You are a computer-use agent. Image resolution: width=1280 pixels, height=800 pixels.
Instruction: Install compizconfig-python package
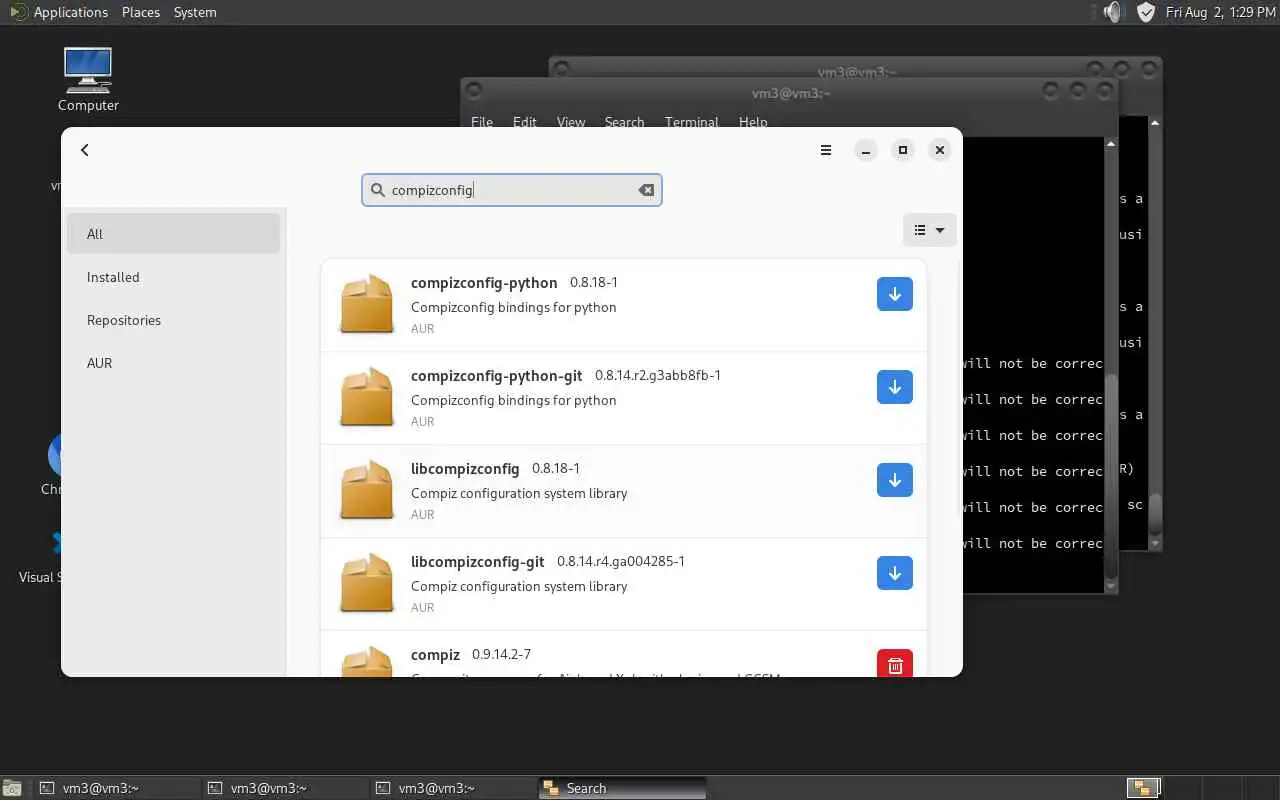(895, 294)
